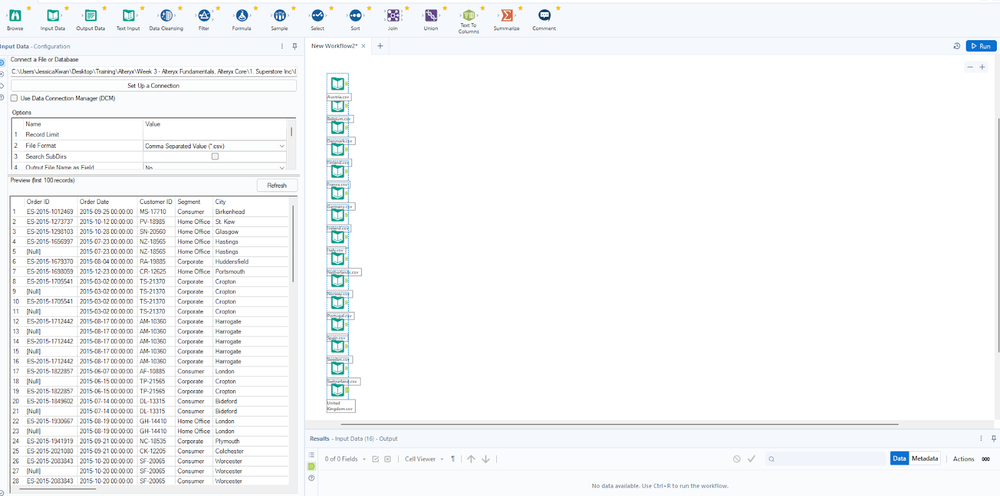Zoom out canvas with minus button
Viewport: 1000px width, 496px height.
970,67
